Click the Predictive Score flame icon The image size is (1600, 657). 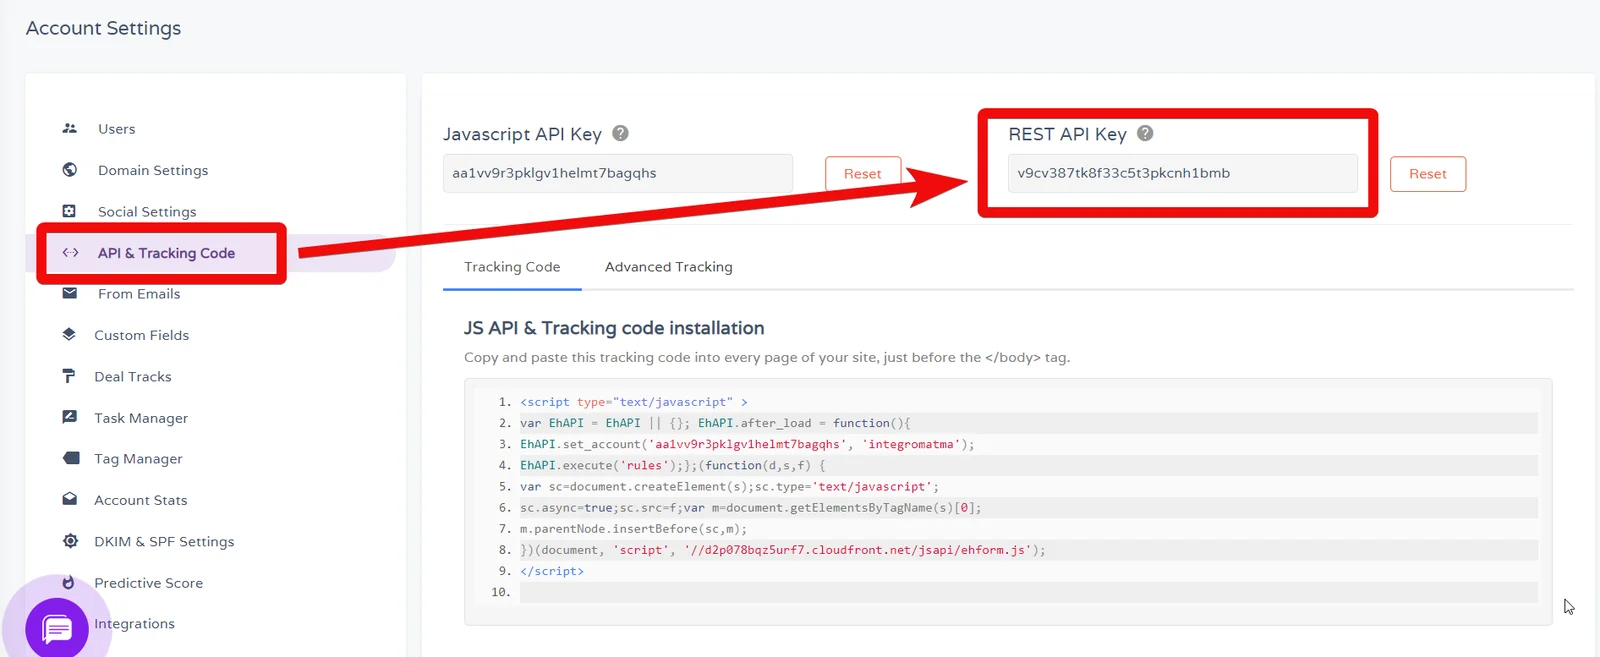[x=69, y=582]
